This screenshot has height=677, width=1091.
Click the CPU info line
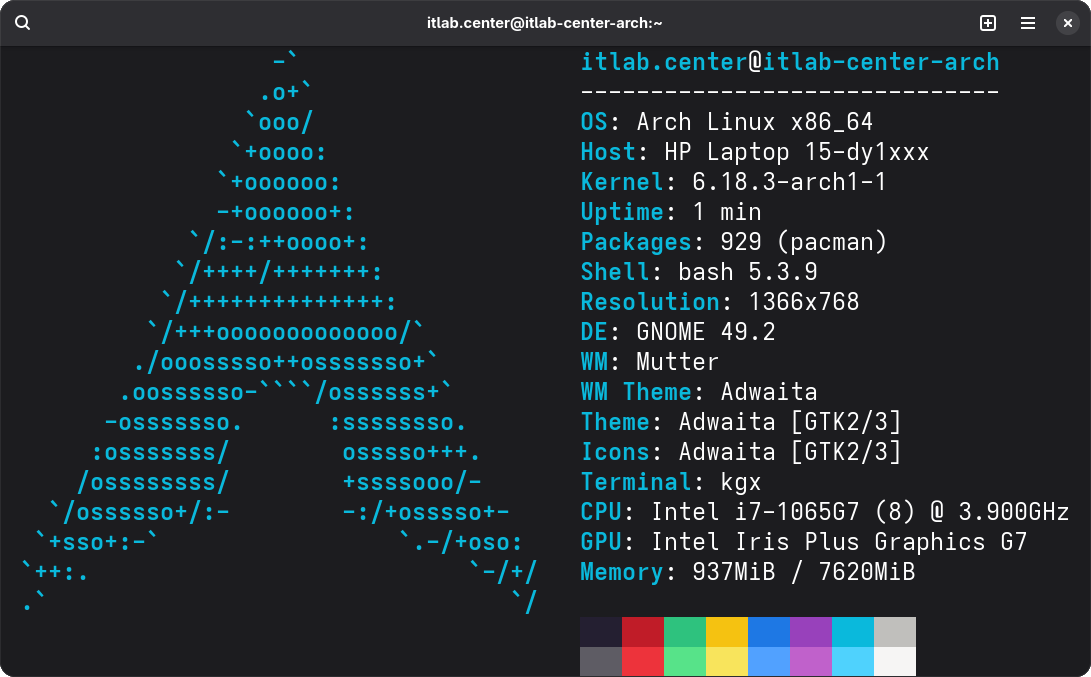824,512
